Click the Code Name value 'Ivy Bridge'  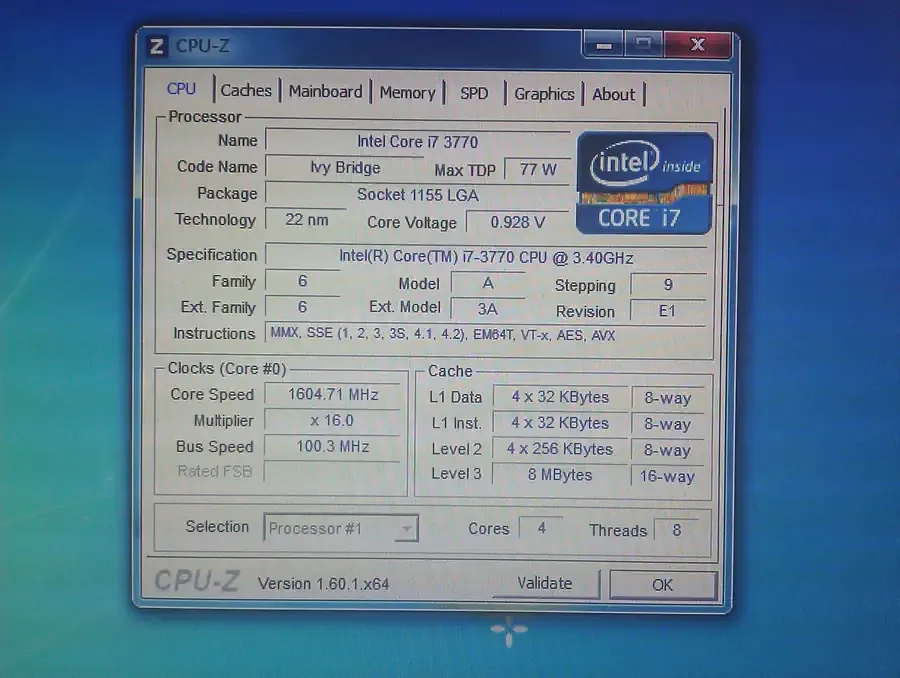(345, 168)
